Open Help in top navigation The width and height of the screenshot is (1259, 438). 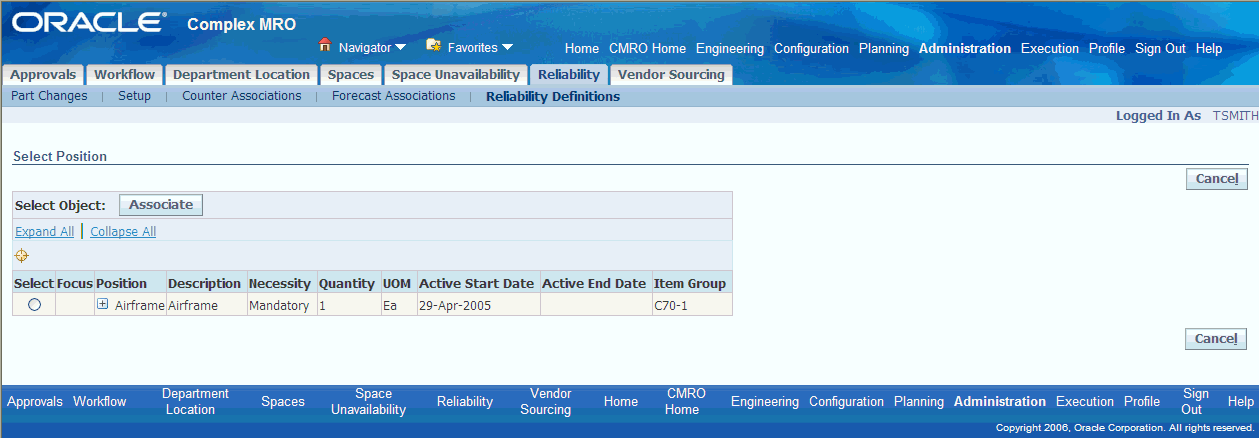[x=1209, y=48]
